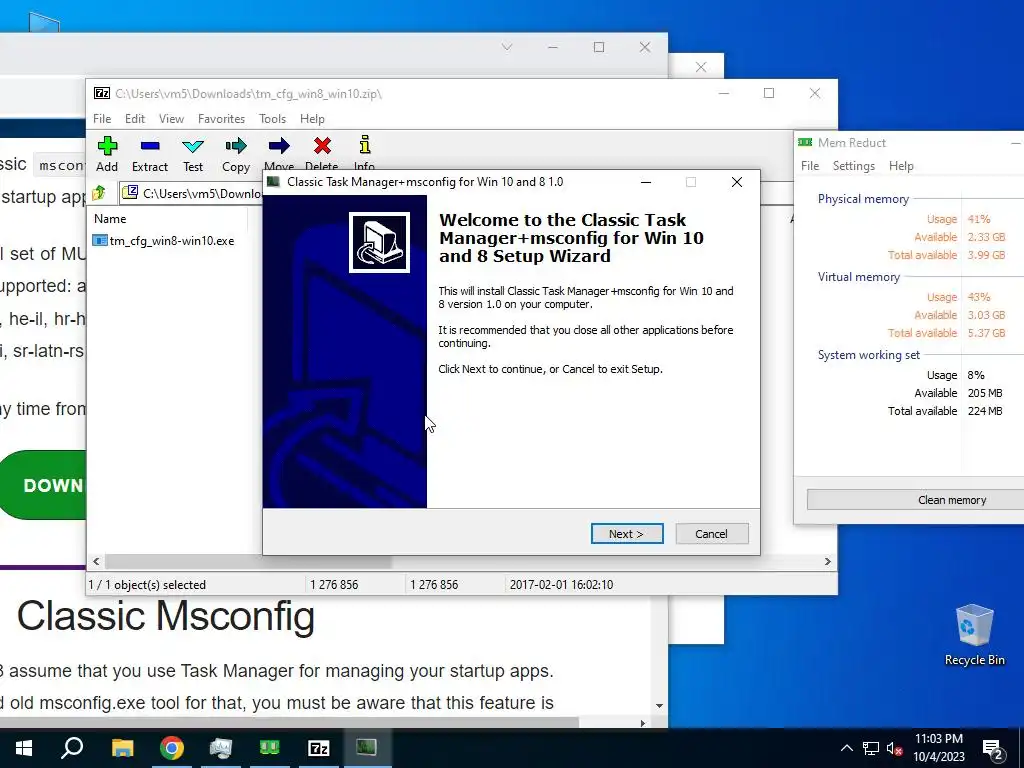Close the Setup Wizard window
1024x768 pixels.
point(737,182)
